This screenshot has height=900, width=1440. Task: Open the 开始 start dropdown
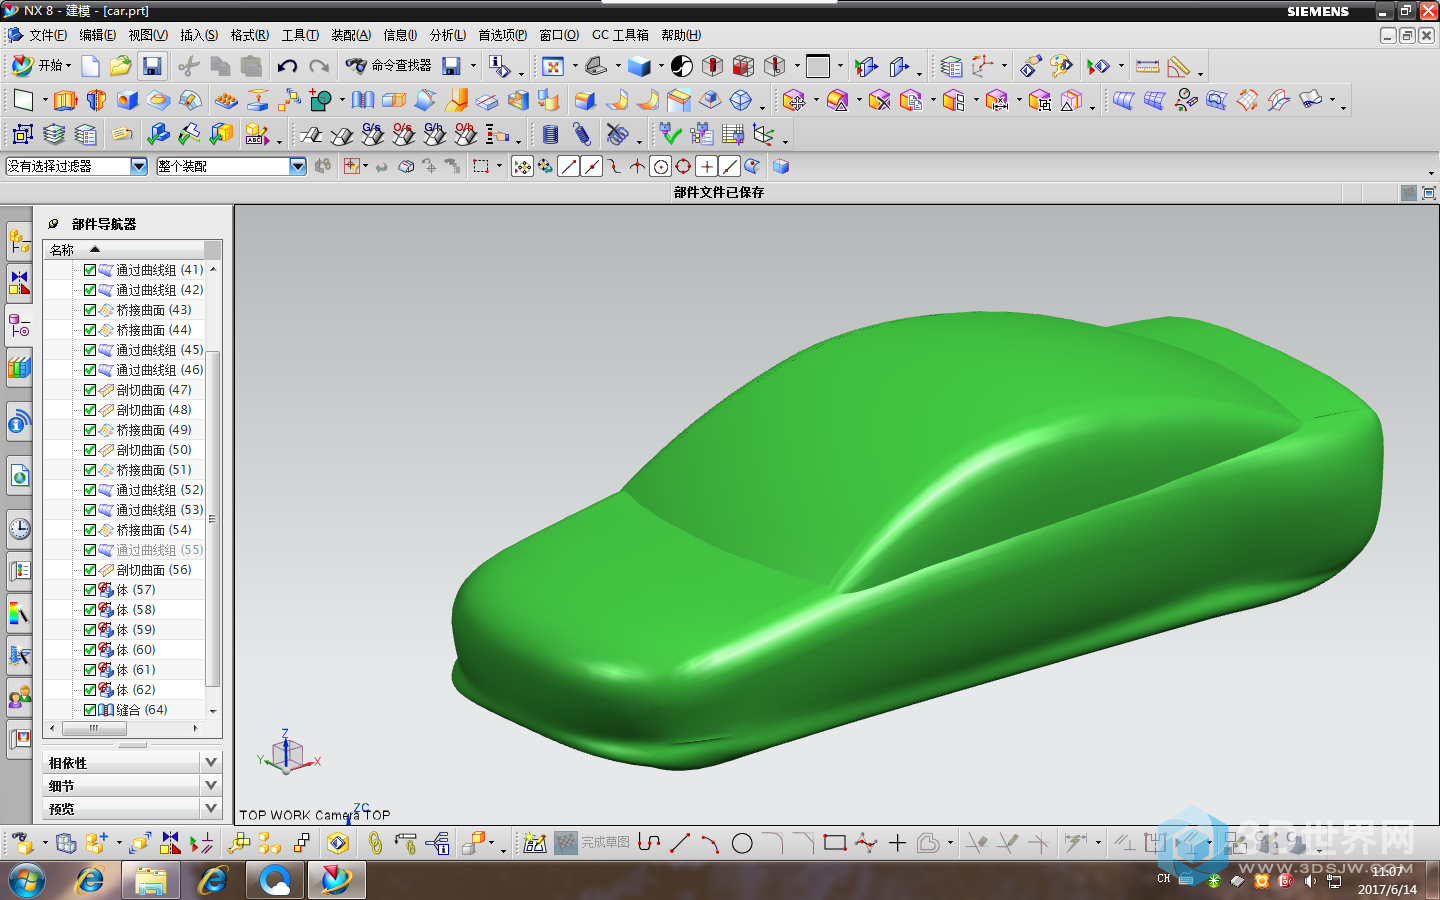(x=42, y=65)
